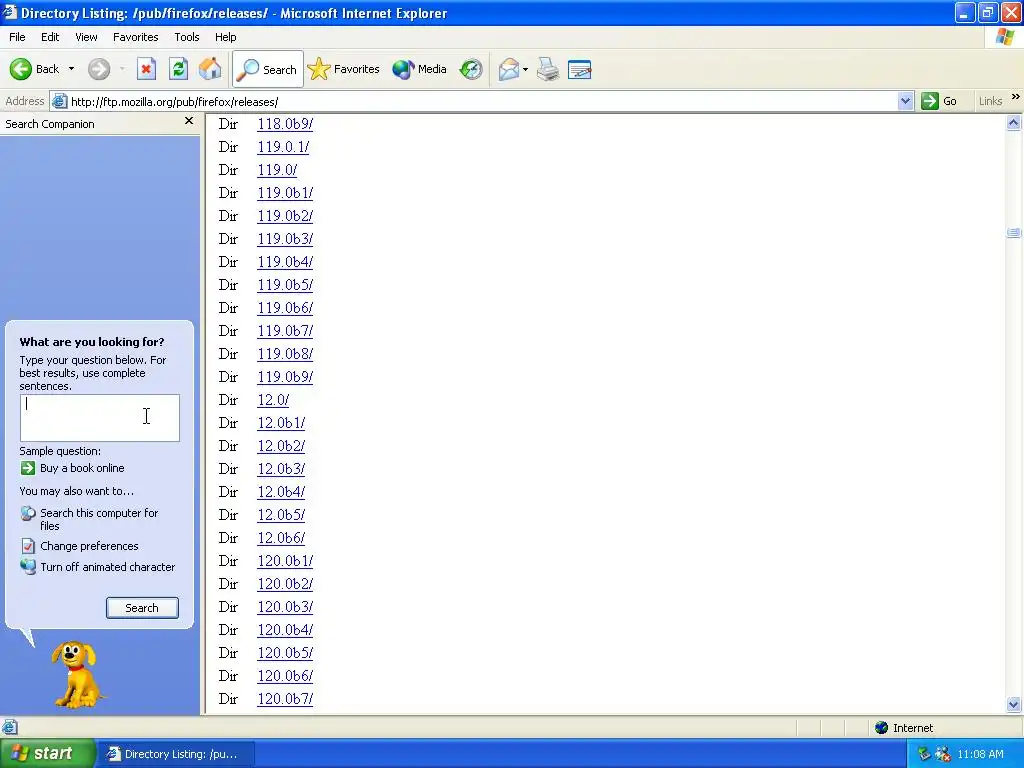The width and height of the screenshot is (1024, 768).
Task: Click the Print icon
Action: tap(548, 69)
